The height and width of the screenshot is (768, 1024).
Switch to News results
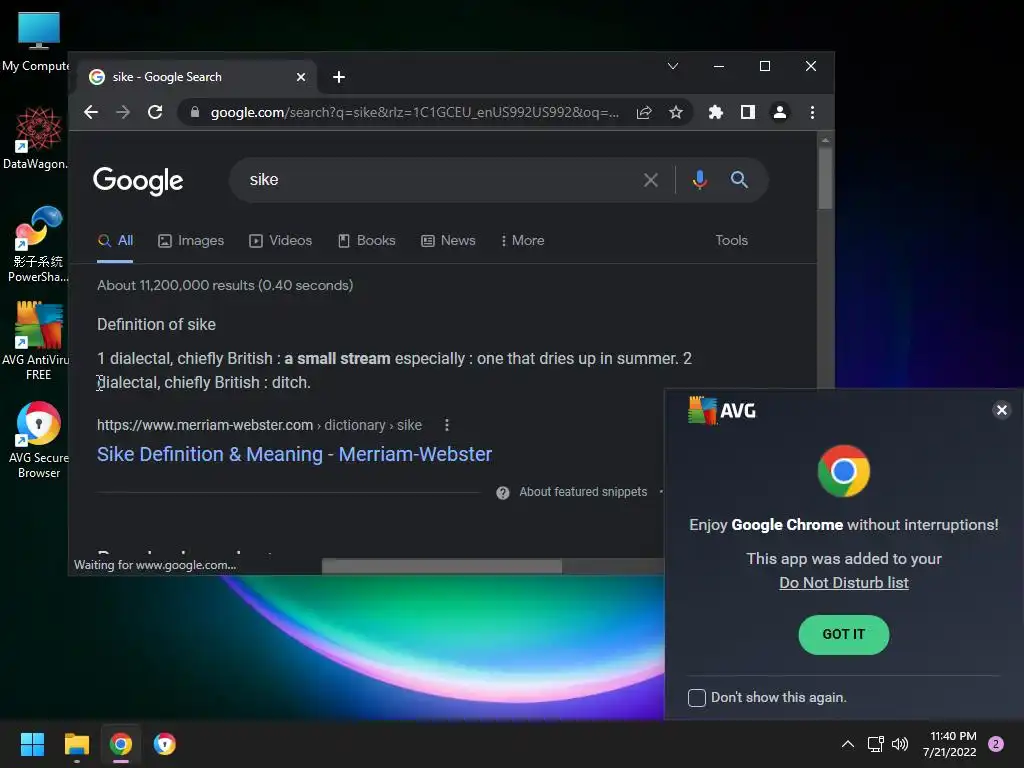(448, 240)
